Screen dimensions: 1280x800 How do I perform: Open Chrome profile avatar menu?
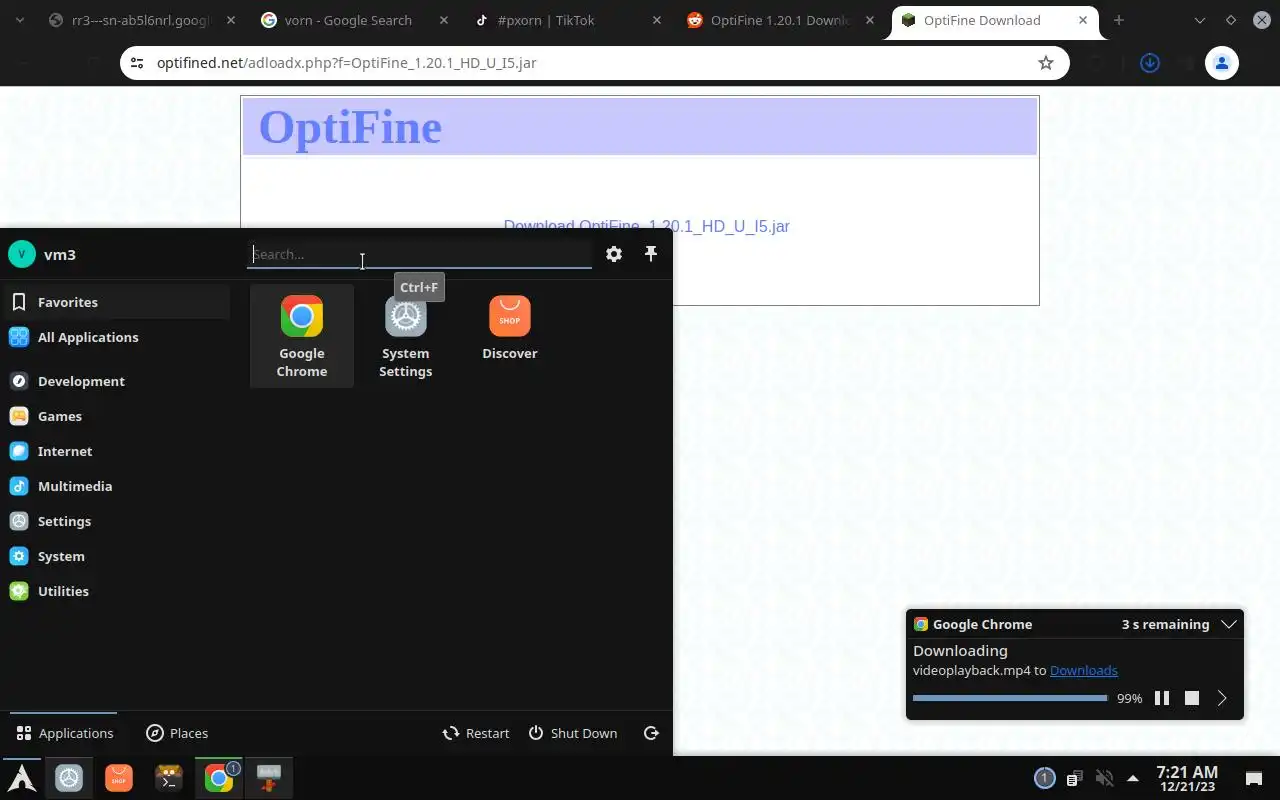(1222, 63)
